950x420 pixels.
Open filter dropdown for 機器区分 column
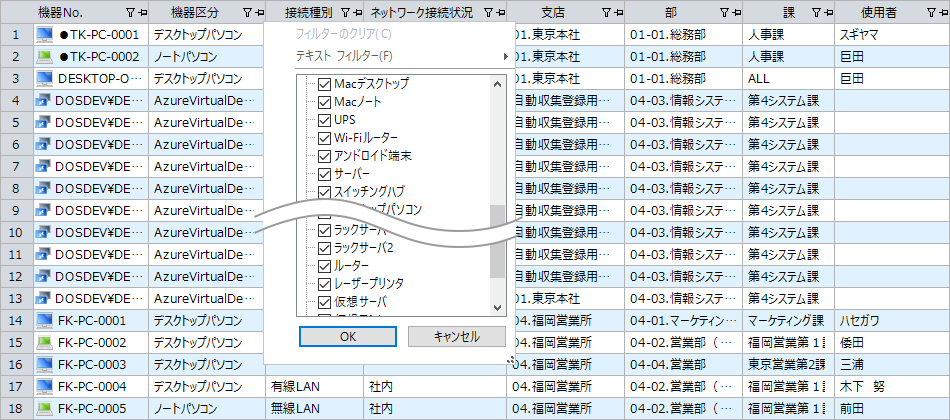(x=248, y=12)
